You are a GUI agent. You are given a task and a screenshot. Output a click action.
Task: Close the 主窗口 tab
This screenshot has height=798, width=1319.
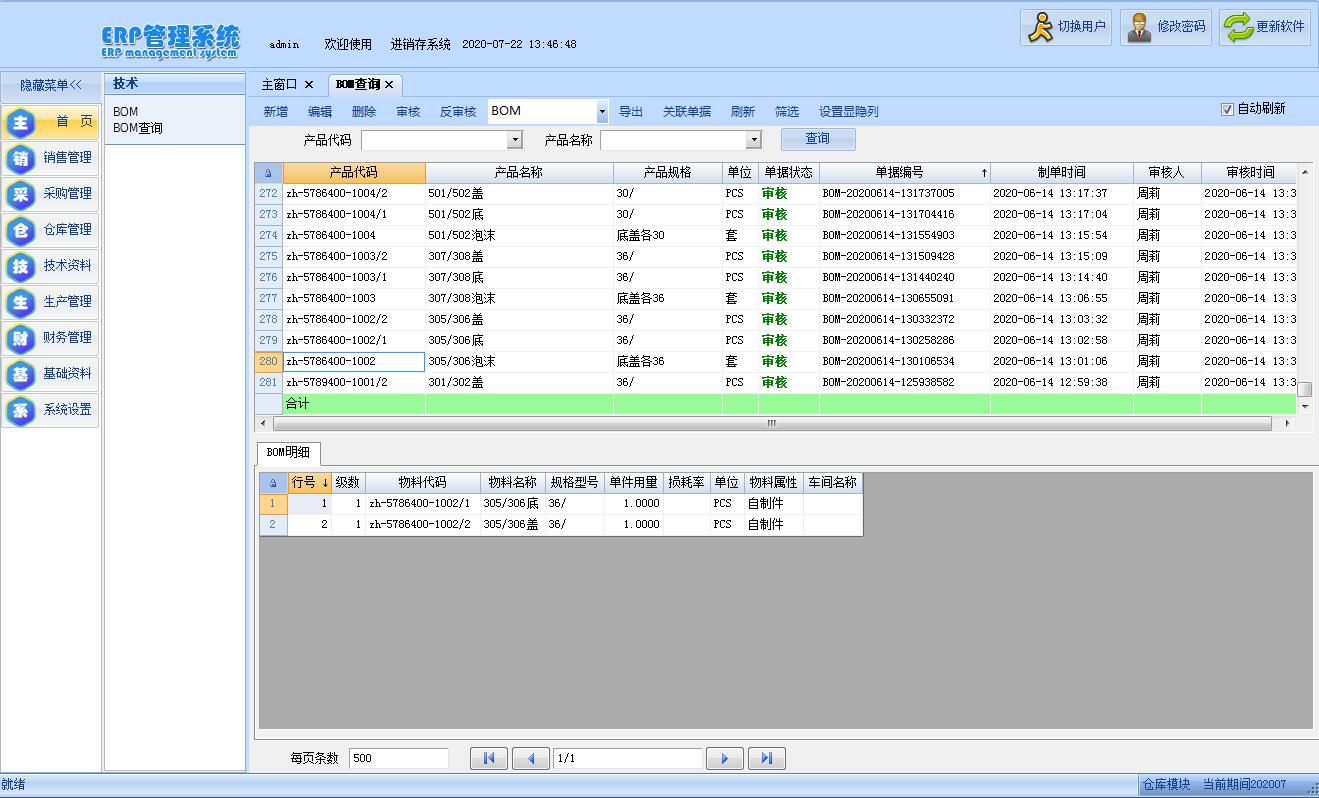[309, 85]
